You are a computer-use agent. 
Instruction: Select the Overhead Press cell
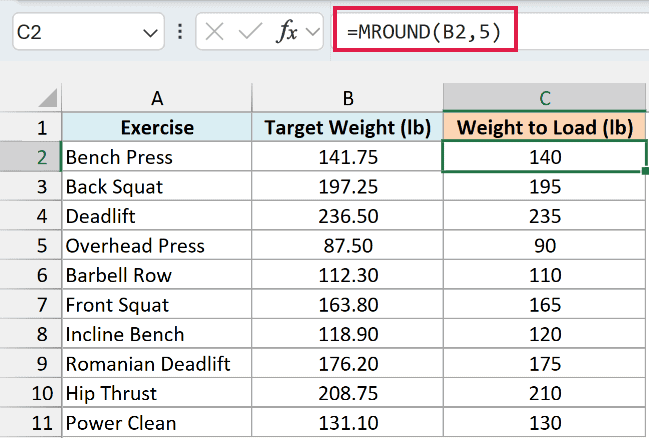[157, 245]
